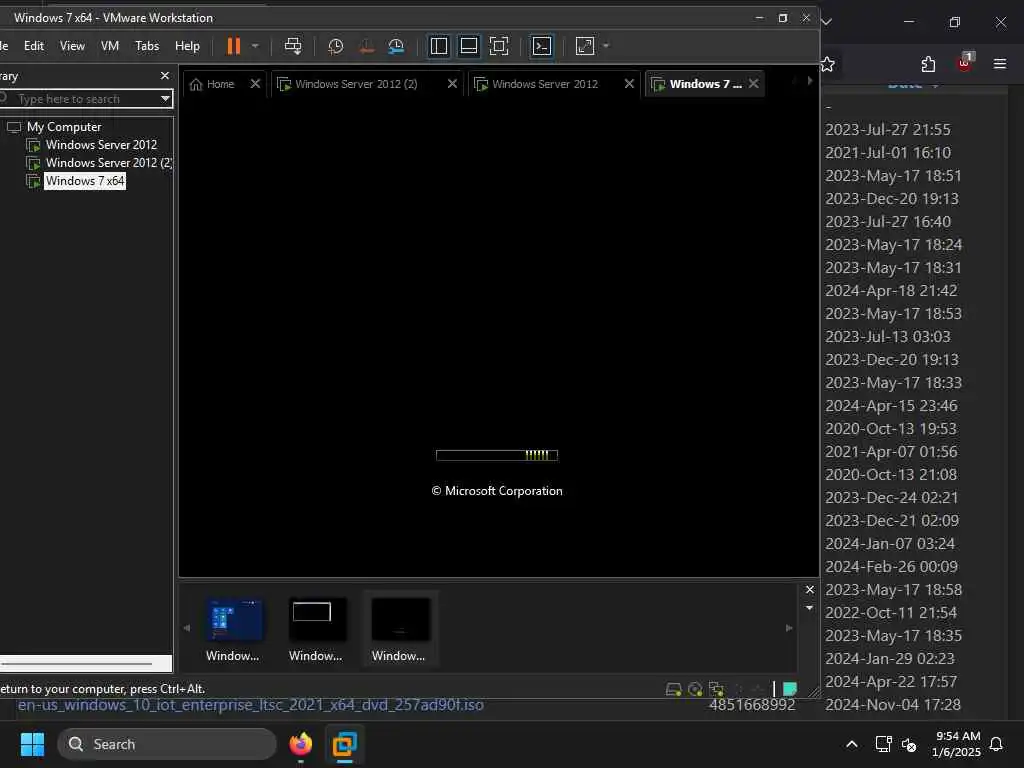Close the Home tab

point(255,84)
